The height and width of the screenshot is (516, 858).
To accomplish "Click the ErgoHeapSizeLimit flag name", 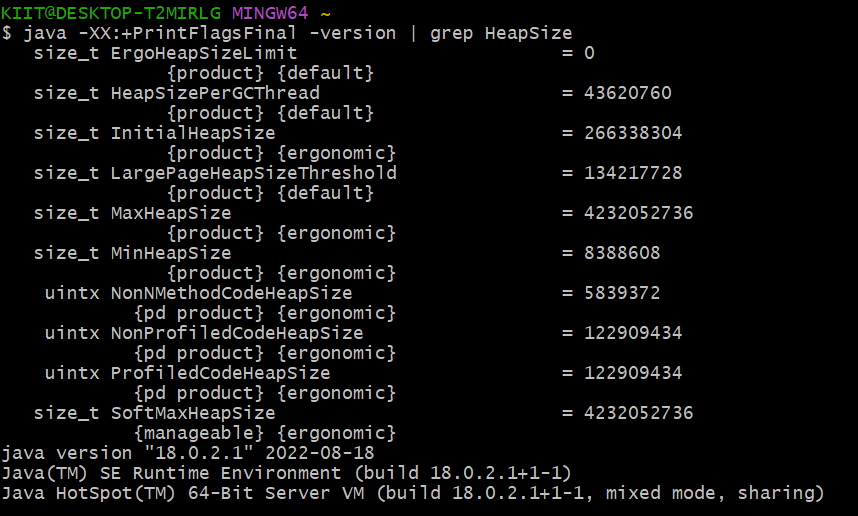I will (203, 53).
